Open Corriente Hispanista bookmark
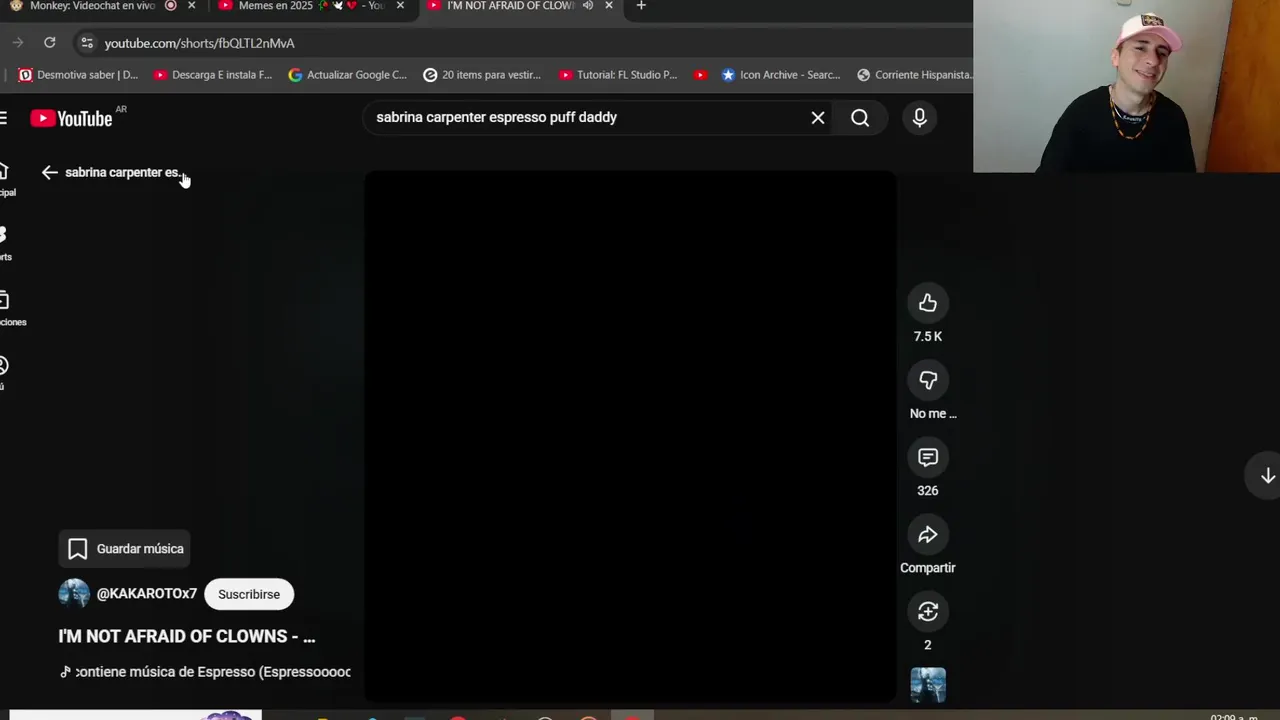The height and width of the screenshot is (720, 1280). point(915,75)
